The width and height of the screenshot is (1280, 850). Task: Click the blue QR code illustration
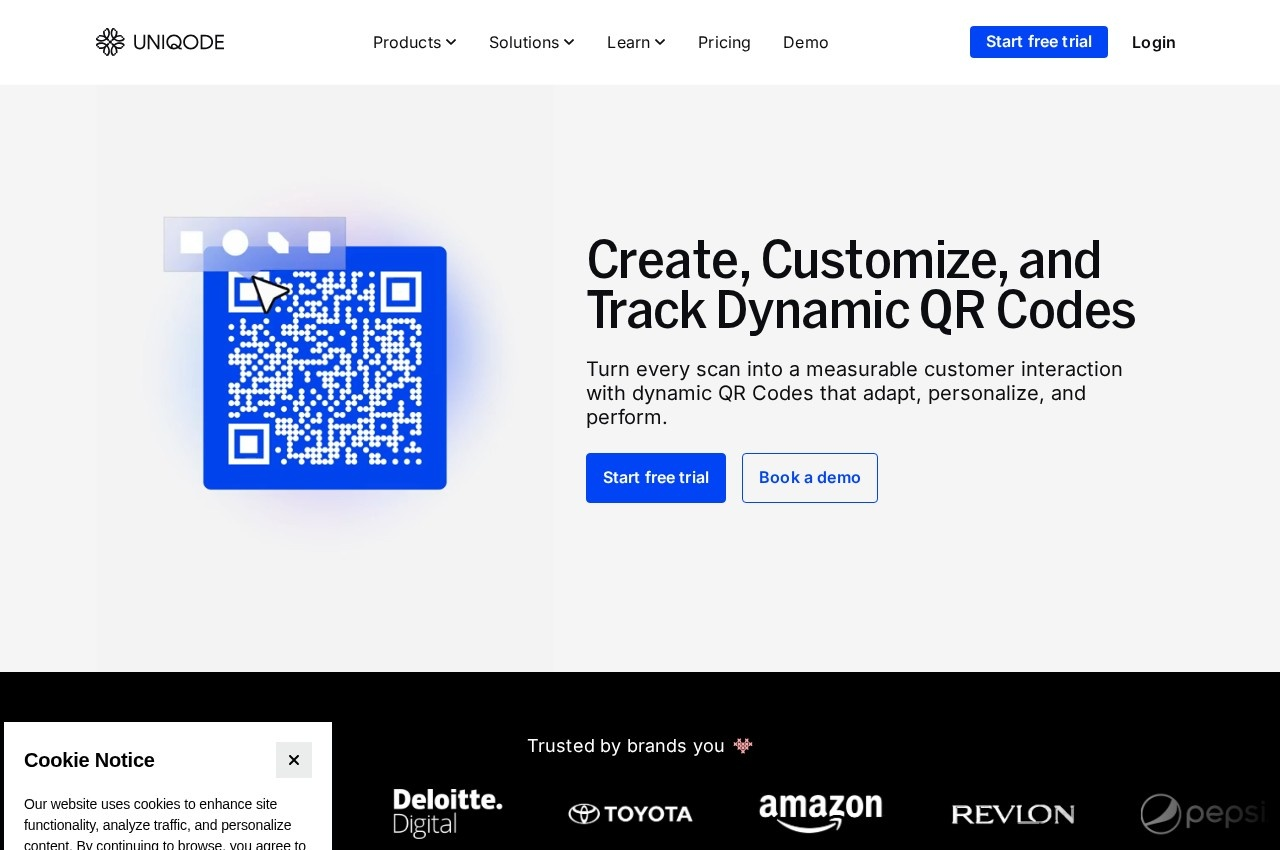[x=325, y=368]
